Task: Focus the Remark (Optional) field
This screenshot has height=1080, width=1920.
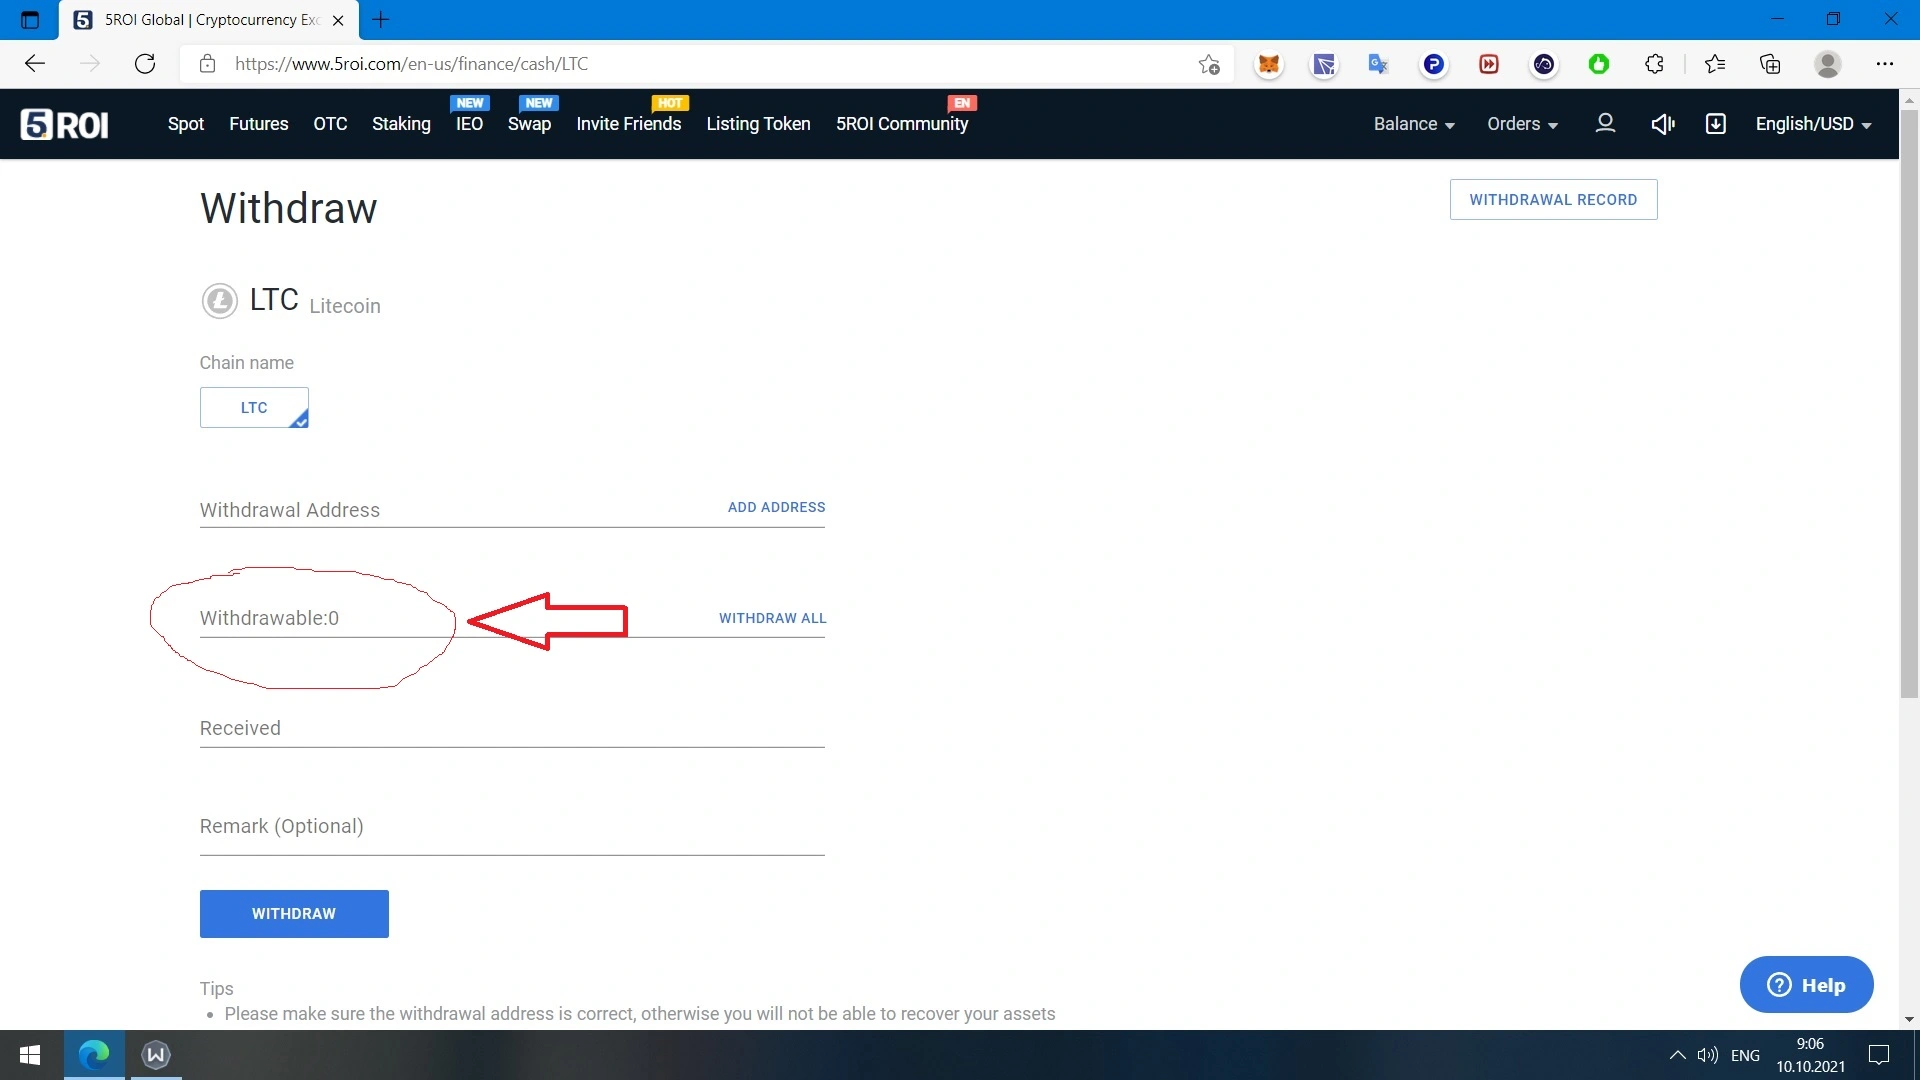Action: (512, 827)
